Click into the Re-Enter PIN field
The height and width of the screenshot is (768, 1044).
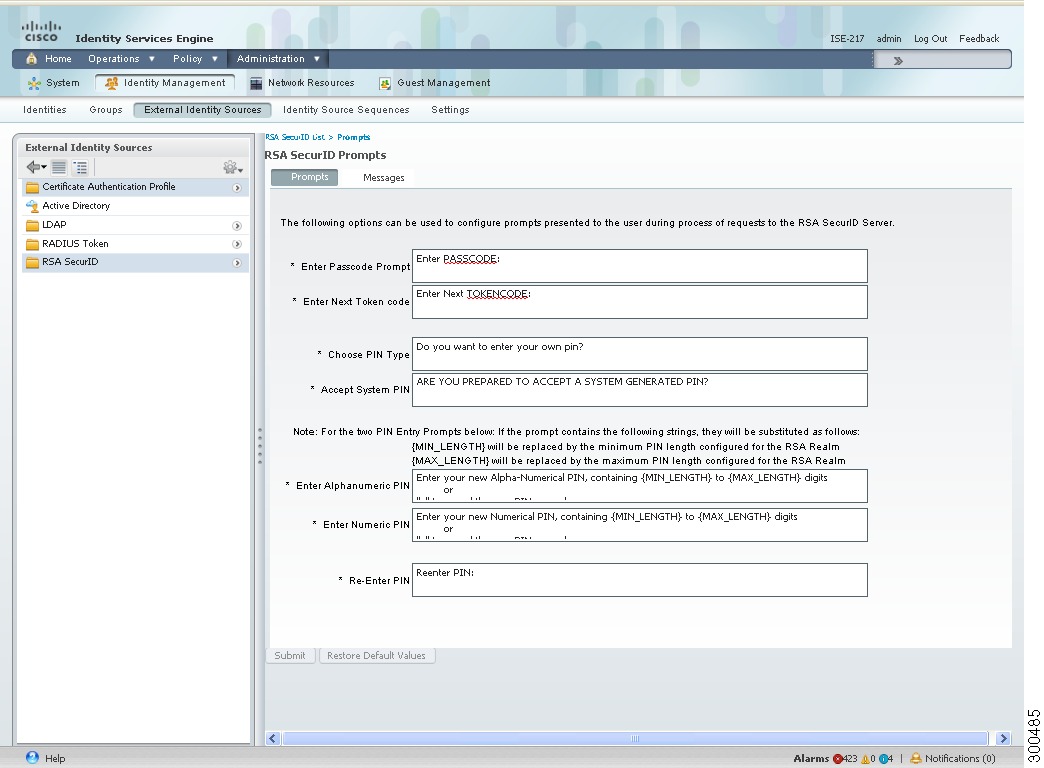coord(640,580)
